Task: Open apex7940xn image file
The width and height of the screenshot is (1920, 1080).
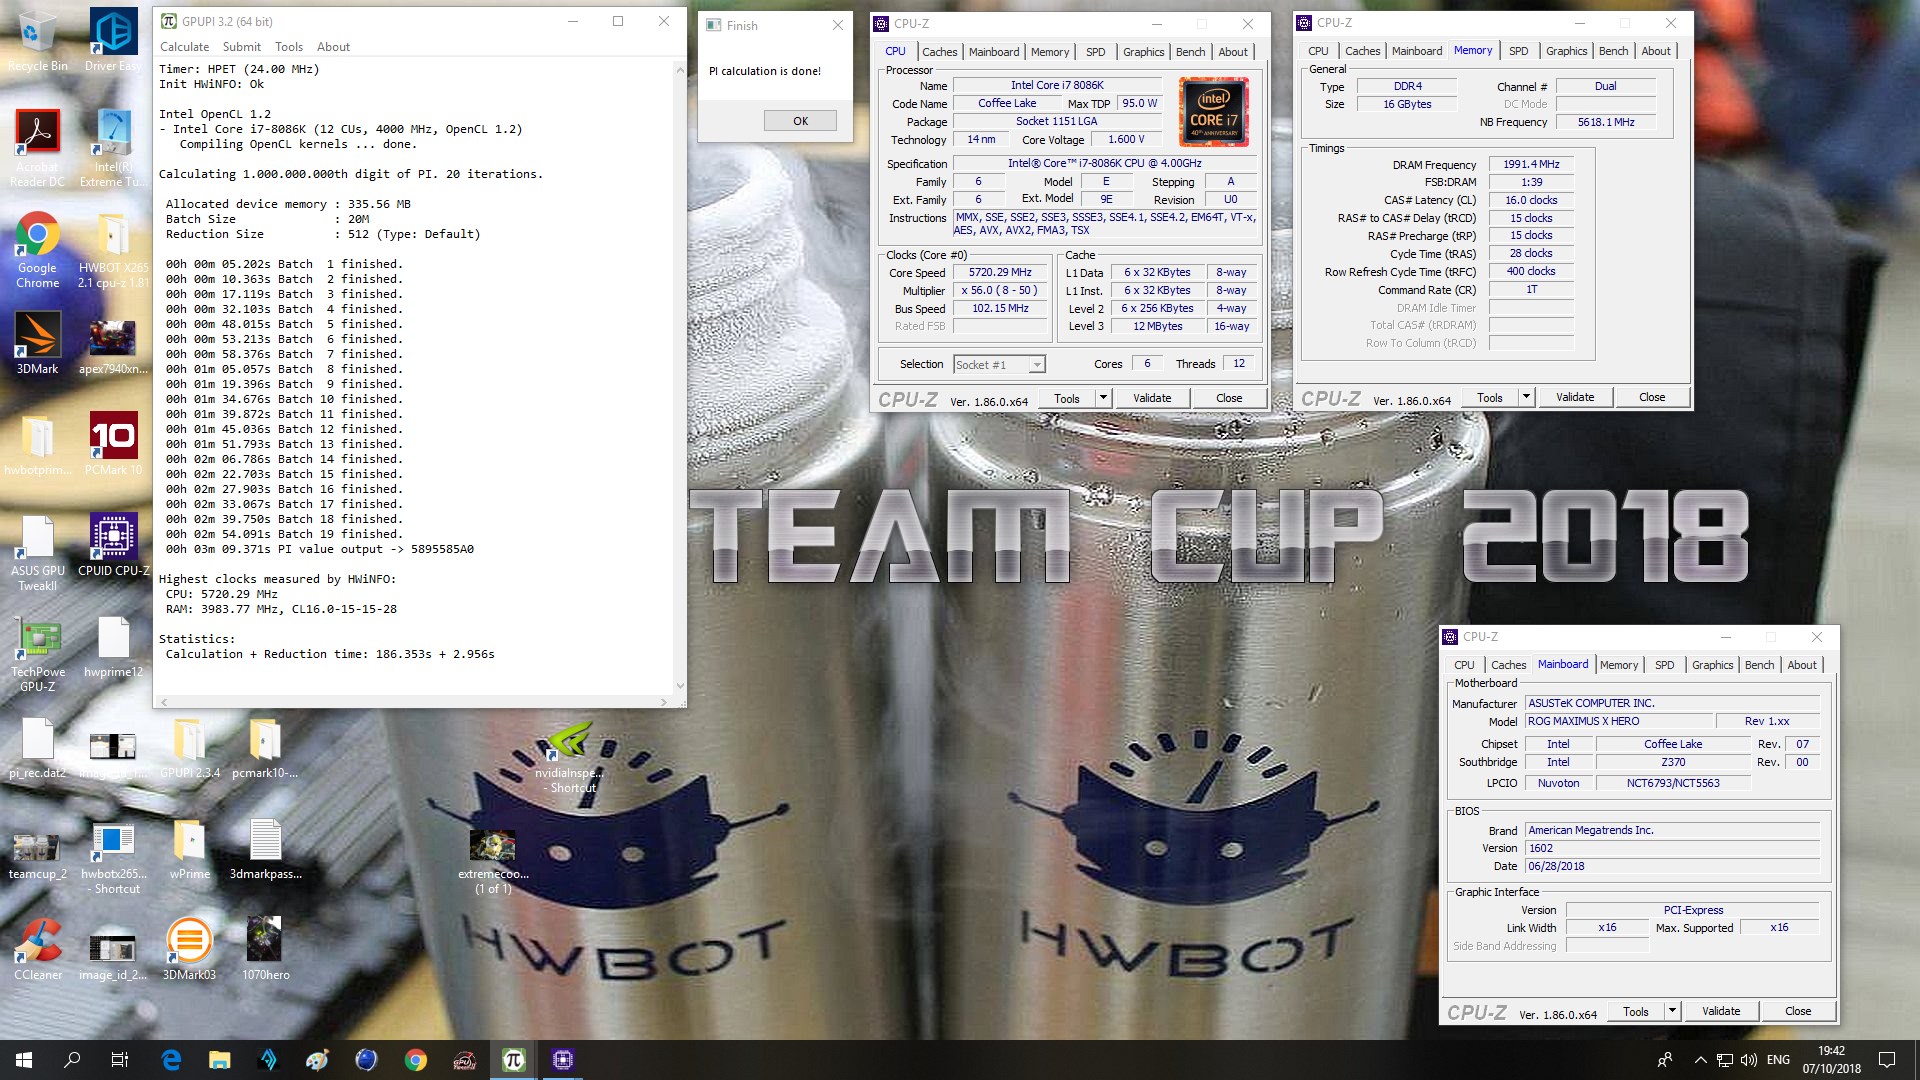Action: tap(113, 344)
